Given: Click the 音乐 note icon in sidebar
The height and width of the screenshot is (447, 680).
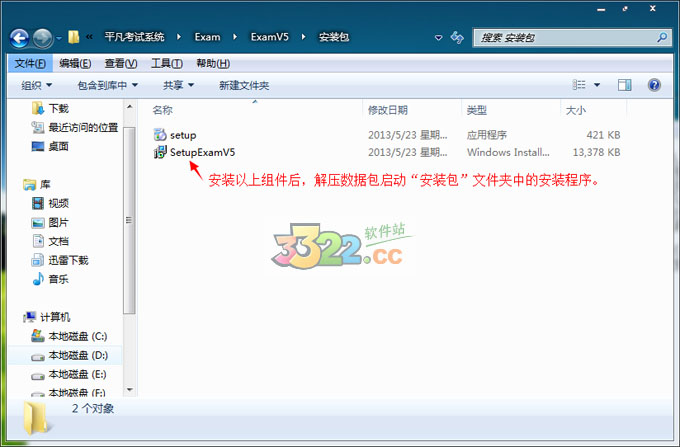Looking at the screenshot, I should [38, 279].
